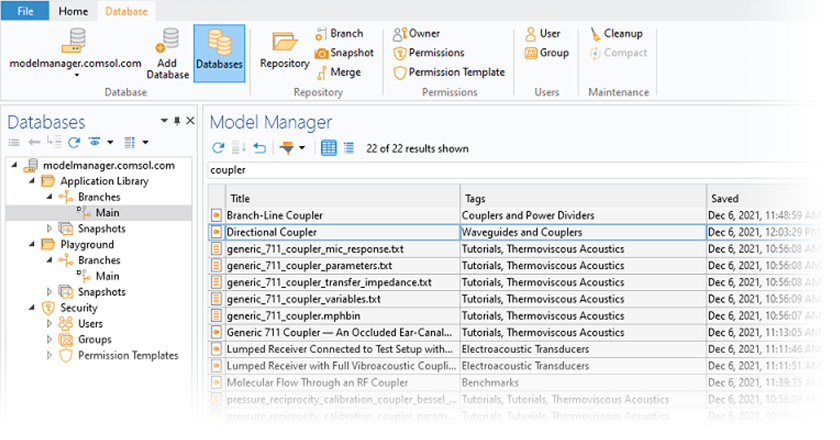Image resolution: width=840 pixels, height=440 pixels.
Task: Expand the Users node under Security
Action: (50, 324)
